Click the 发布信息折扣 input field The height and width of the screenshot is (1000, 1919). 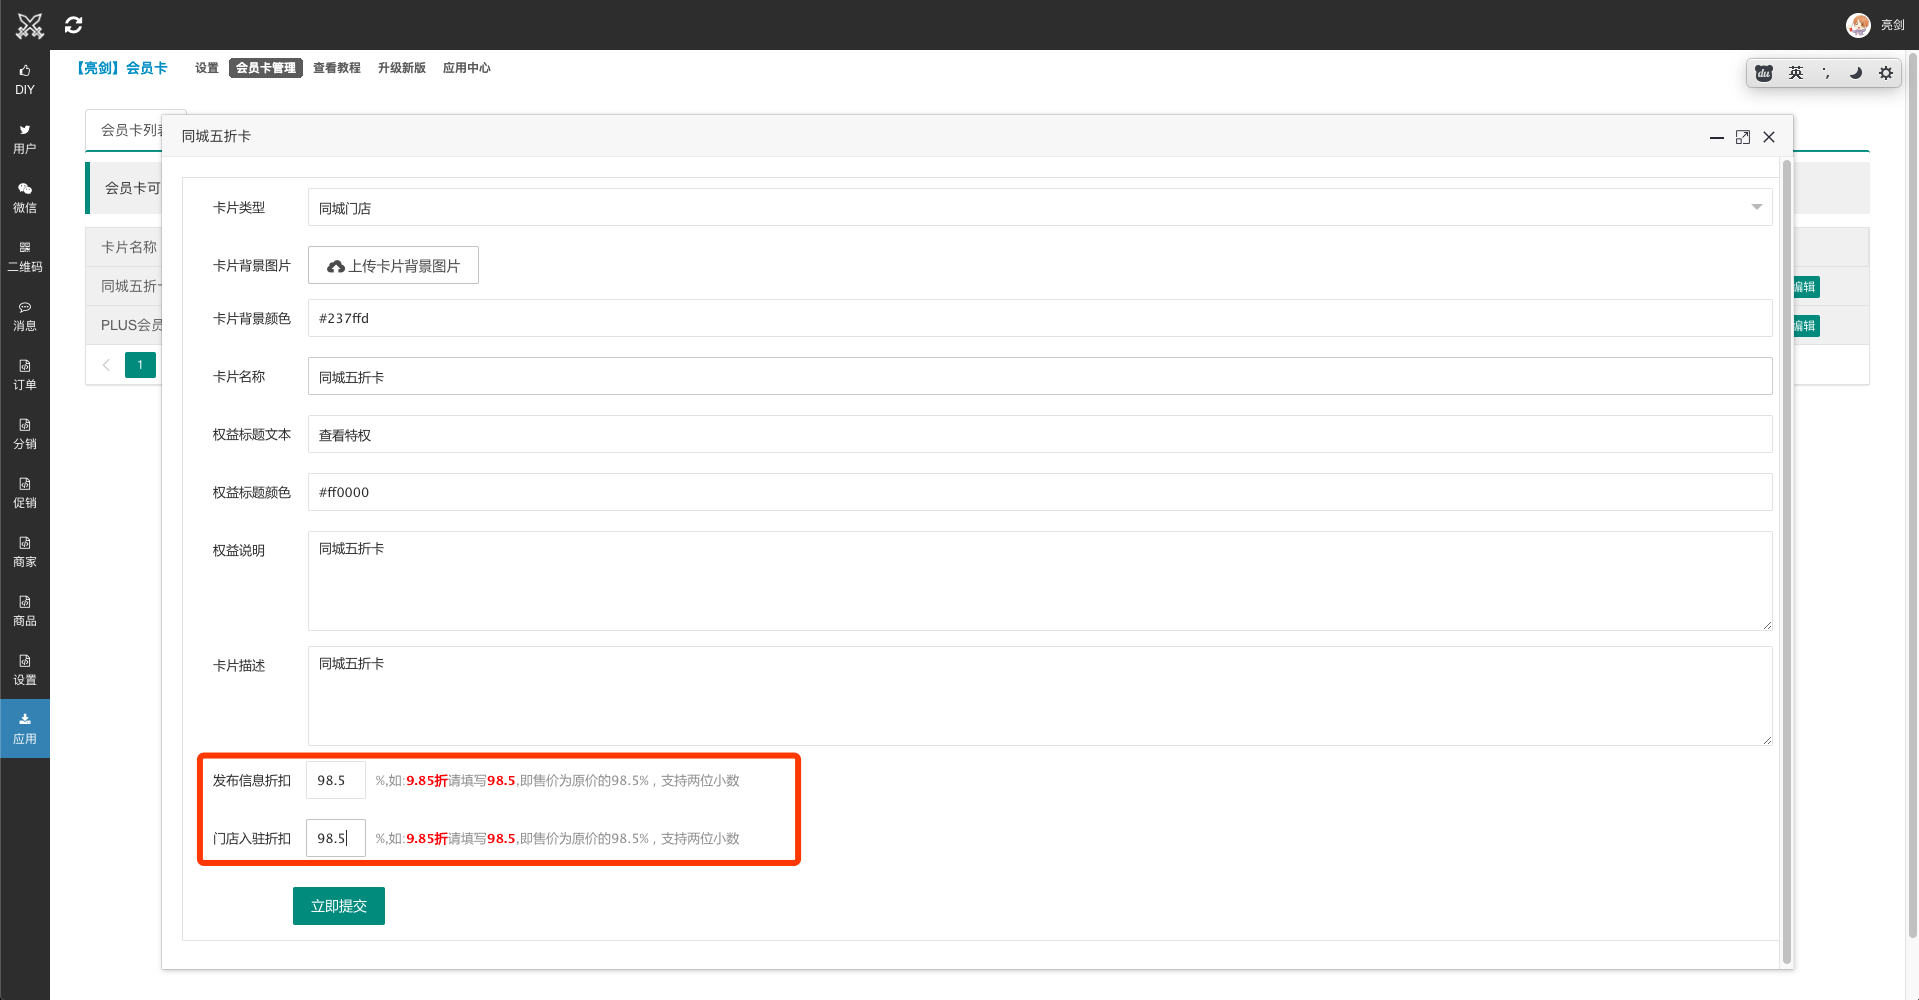click(x=336, y=780)
